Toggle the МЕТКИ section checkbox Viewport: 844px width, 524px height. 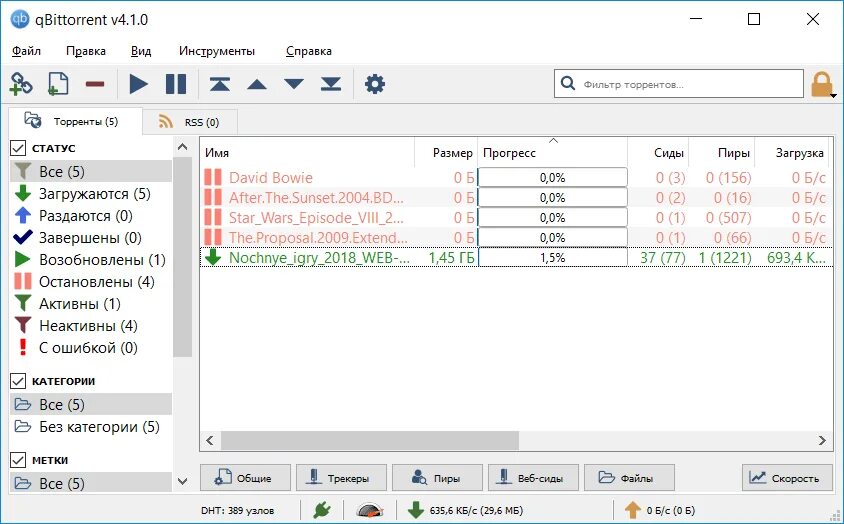pos(18,460)
